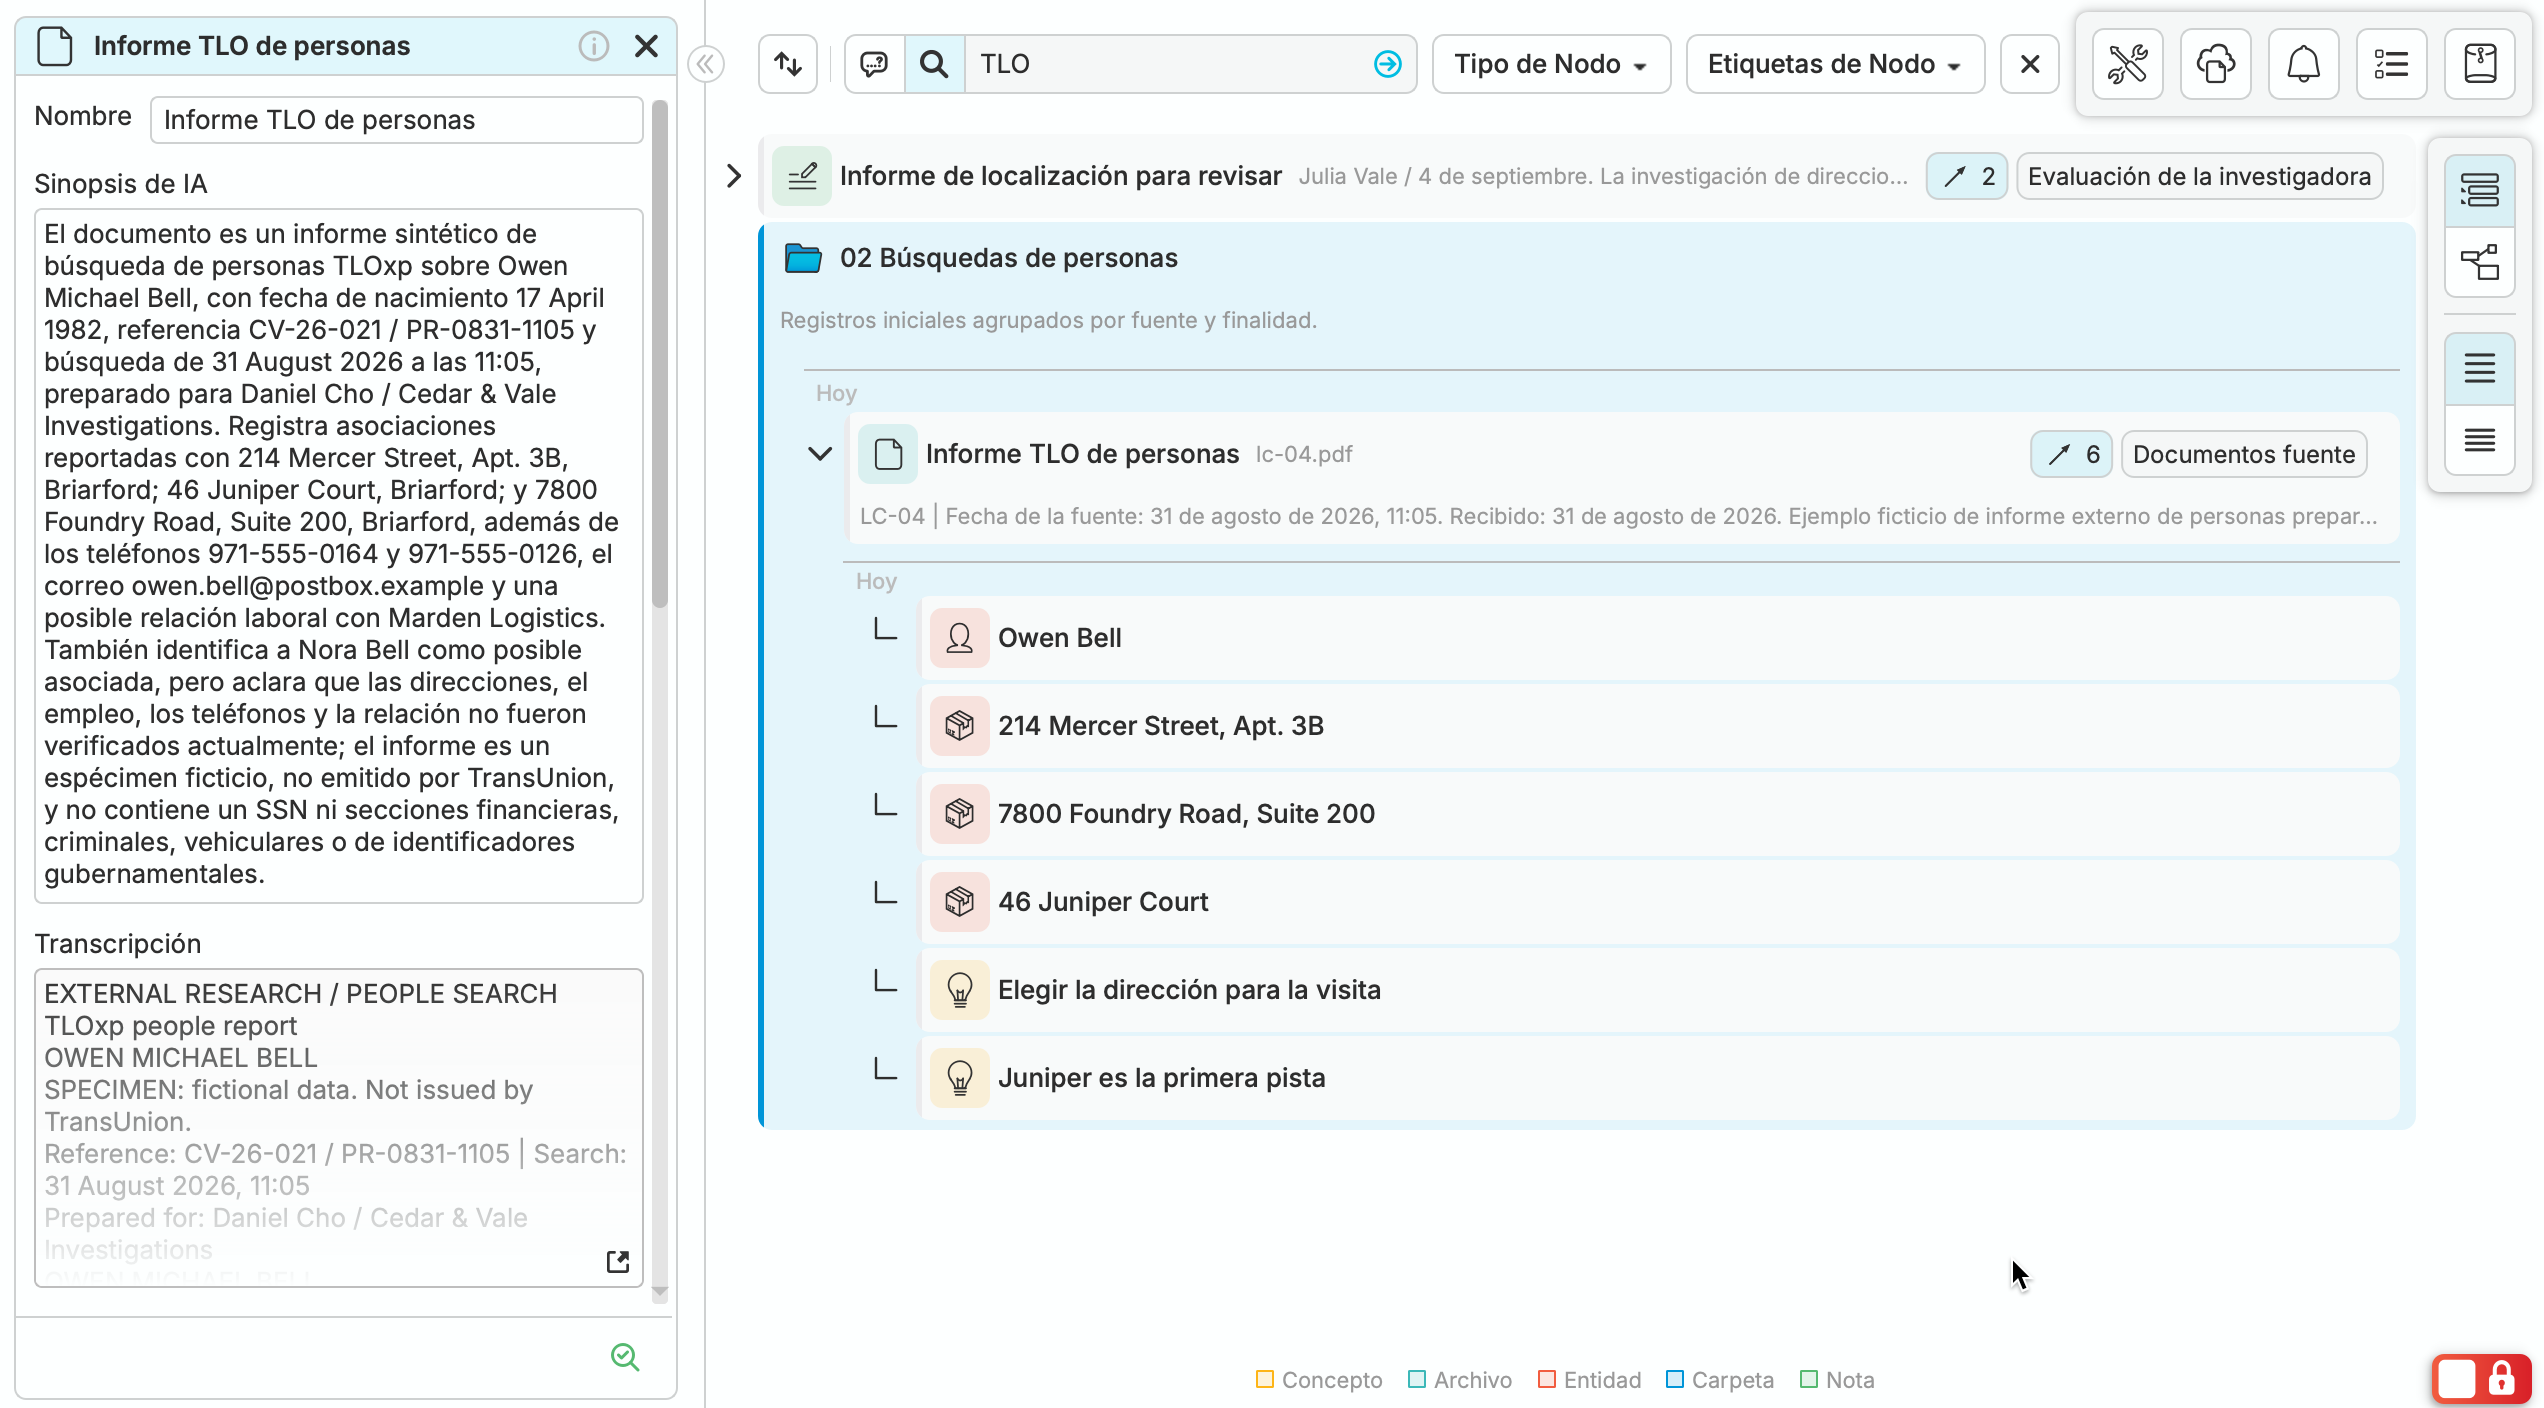Click the green zoom search icon

(625, 1357)
